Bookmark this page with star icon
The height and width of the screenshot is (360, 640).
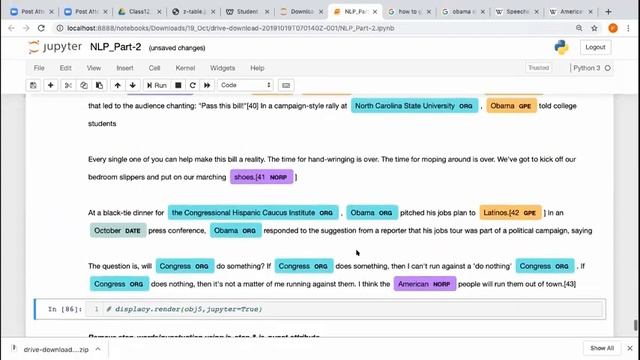[x=594, y=28]
